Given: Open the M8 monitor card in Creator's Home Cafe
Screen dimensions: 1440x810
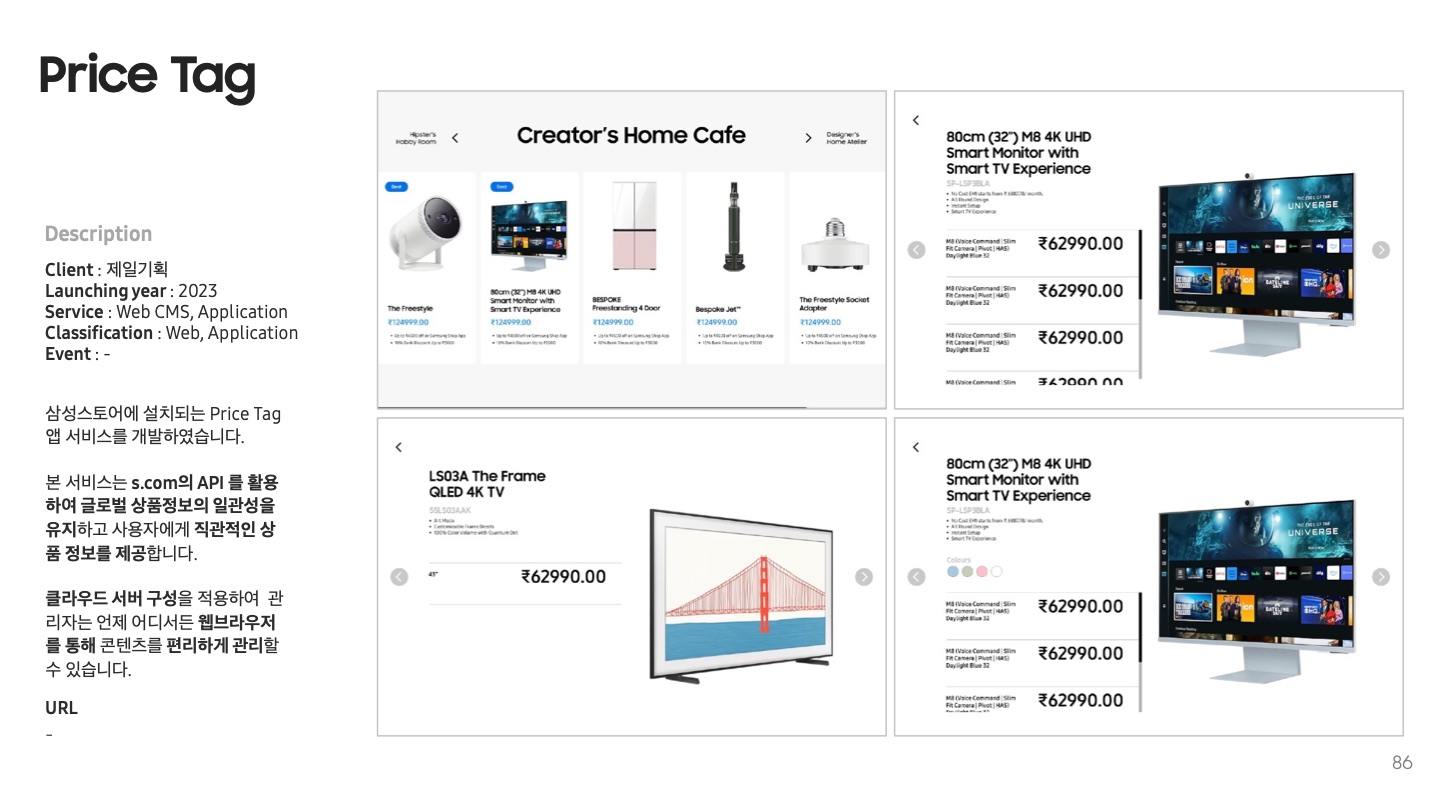Looking at the screenshot, I should tap(530, 268).
